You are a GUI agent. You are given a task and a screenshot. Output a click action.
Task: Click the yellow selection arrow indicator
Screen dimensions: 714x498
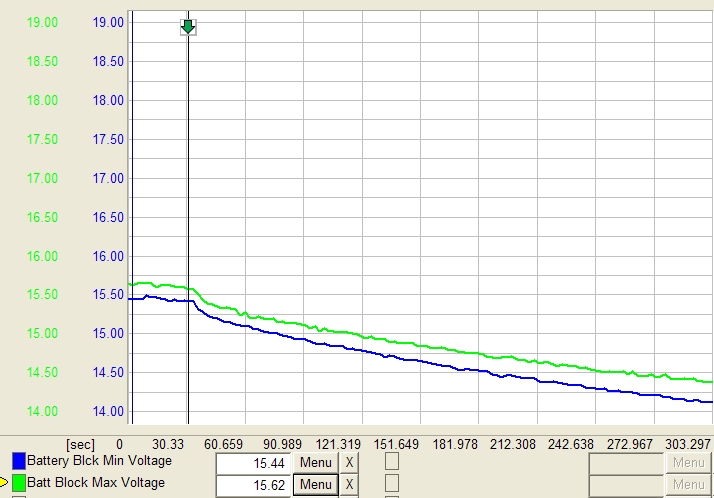(x=4, y=482)
